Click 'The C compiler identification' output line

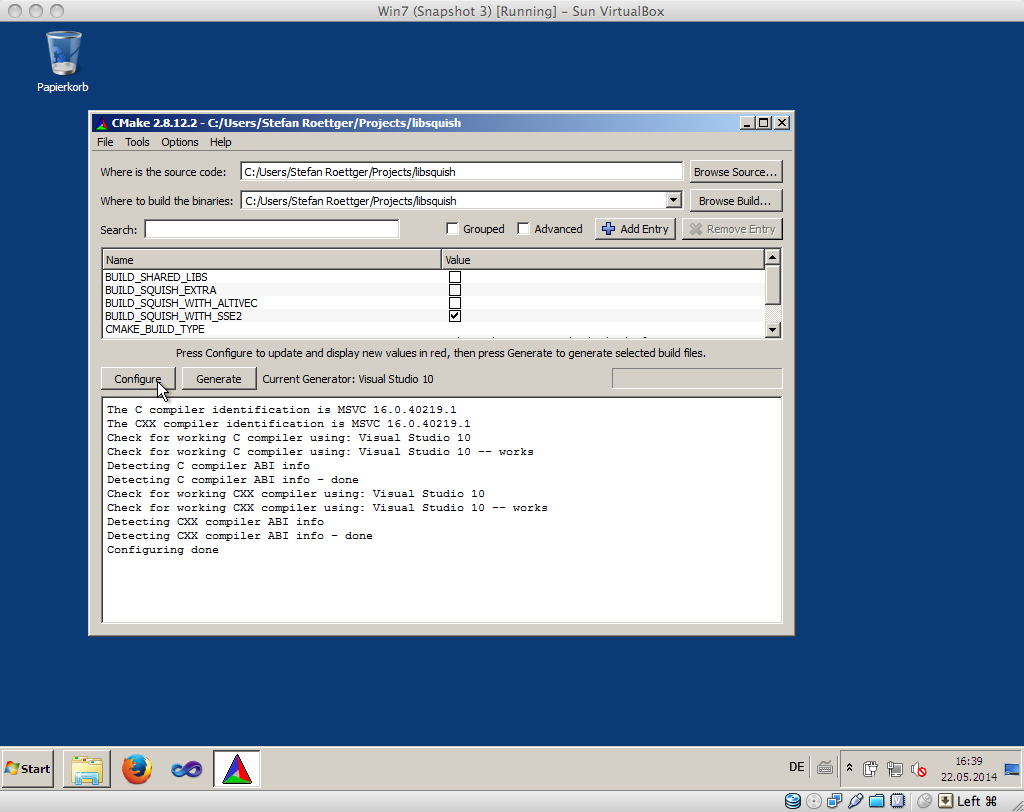[281, 410]
